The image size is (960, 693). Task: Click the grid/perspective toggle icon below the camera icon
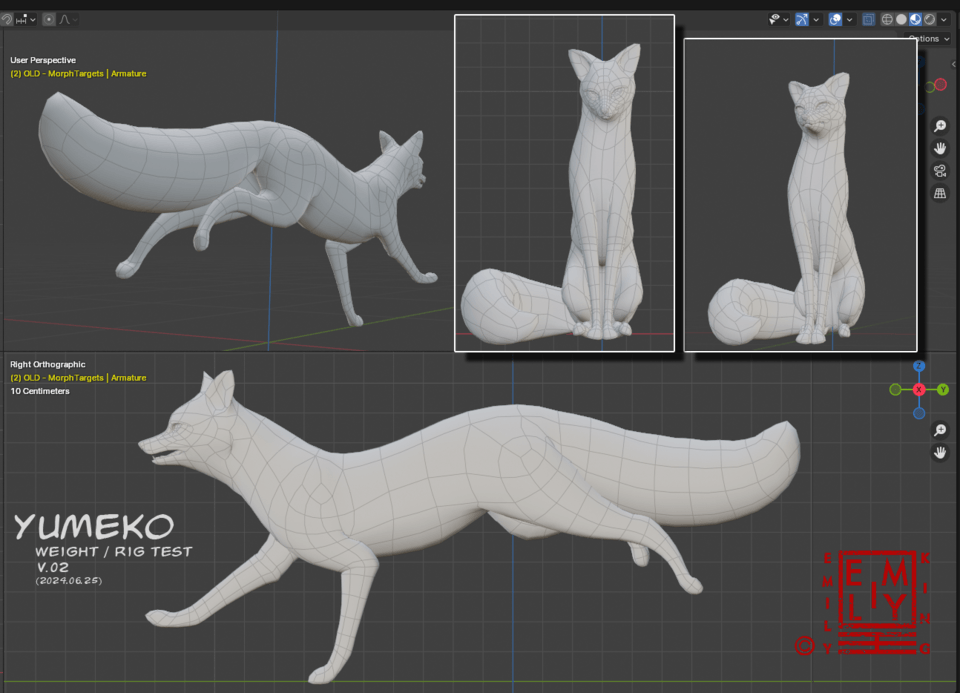point(938,192)
